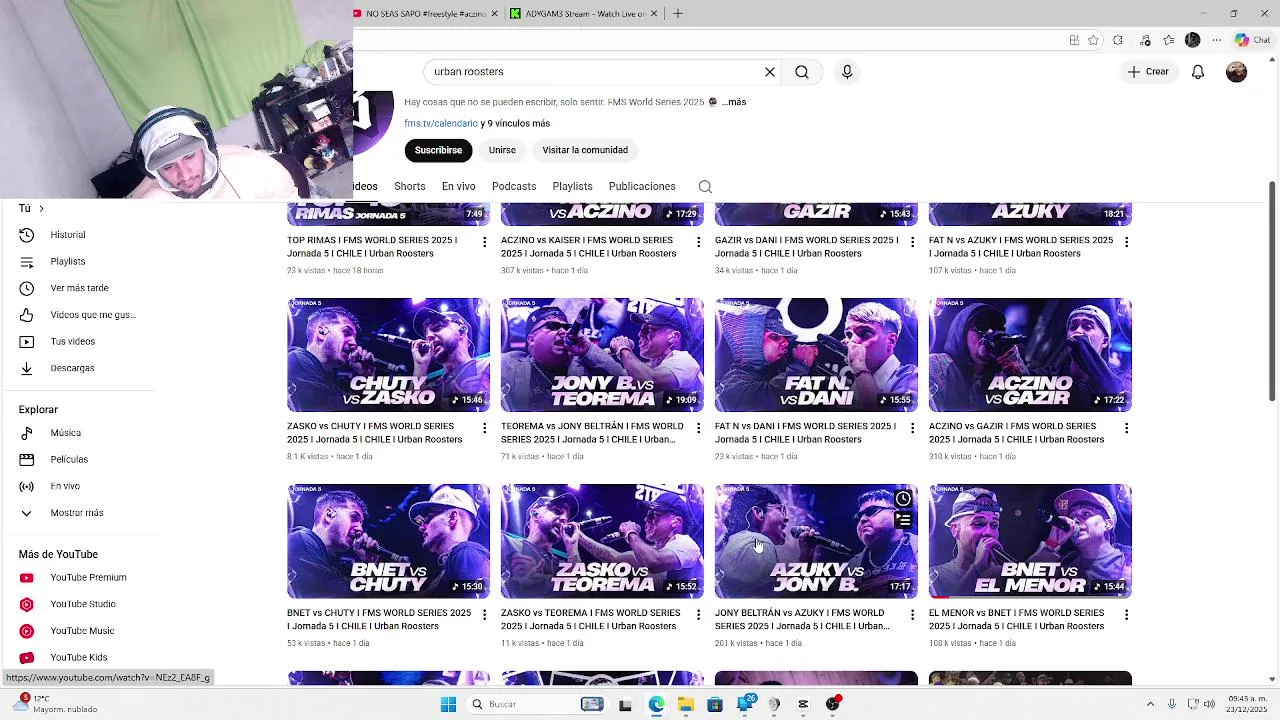Add AZUKY vs JONY B. to queue
1280x720 pixels.
(903, 520)
